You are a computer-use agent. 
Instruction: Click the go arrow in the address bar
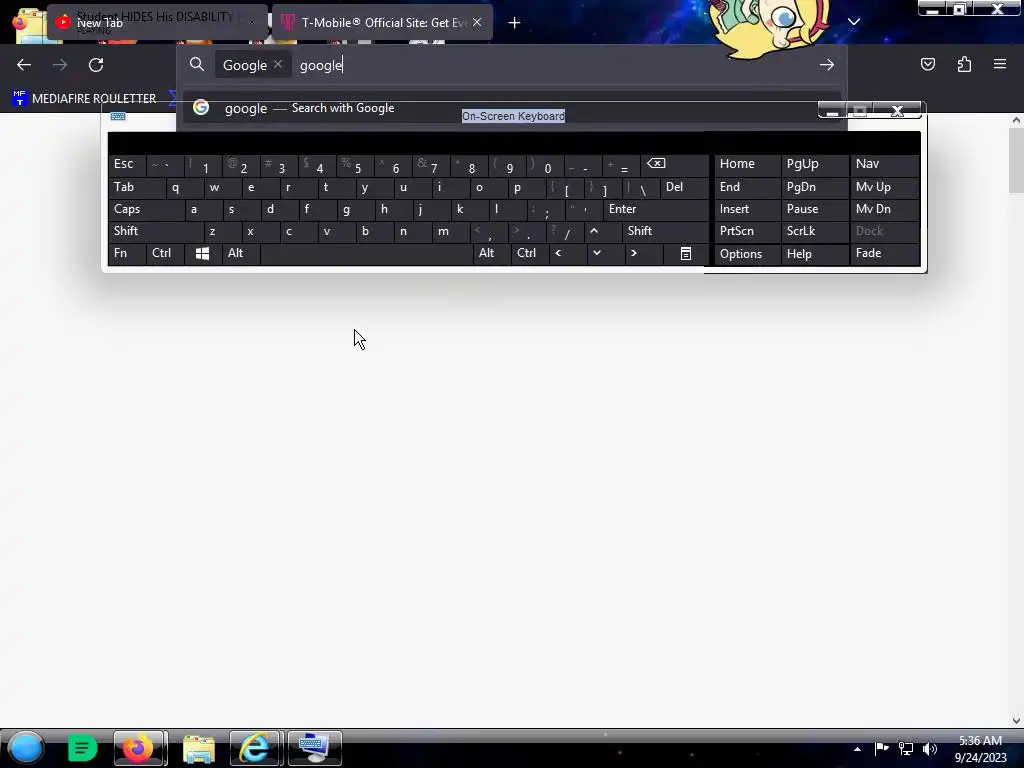(827, 65)
